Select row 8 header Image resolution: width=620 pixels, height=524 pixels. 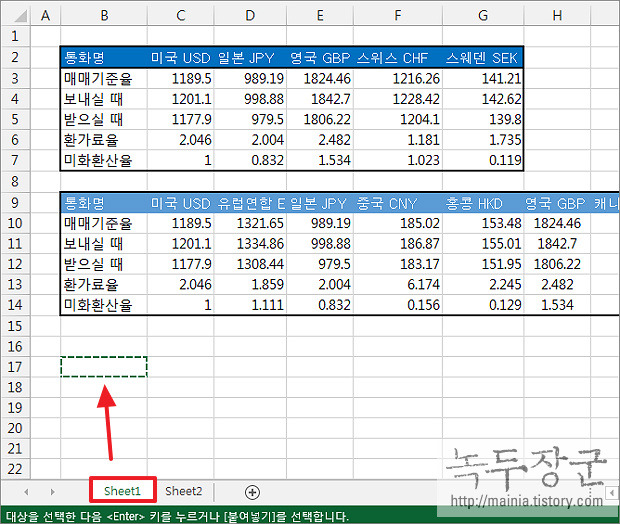pyautogui.click(x=15, y=182)
